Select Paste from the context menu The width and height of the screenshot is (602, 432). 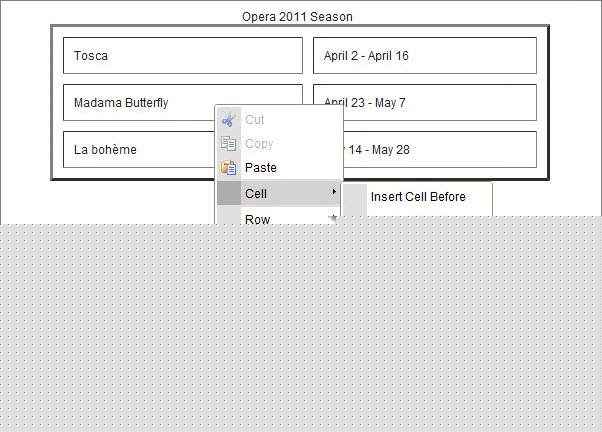tap(261, 168)
